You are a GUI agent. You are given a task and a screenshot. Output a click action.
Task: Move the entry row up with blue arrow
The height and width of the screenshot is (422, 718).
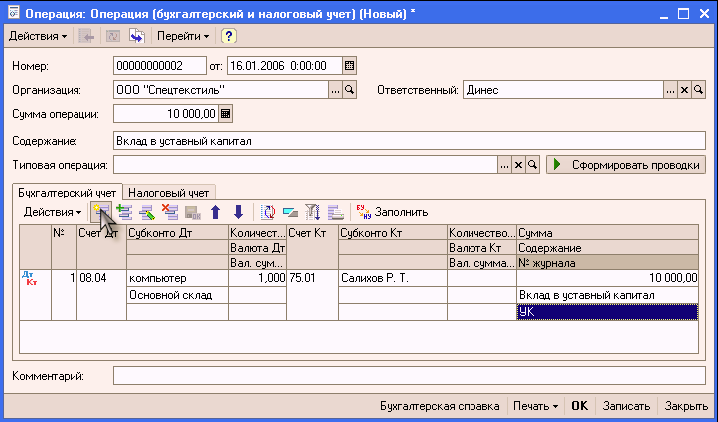[x=215, y=212]
